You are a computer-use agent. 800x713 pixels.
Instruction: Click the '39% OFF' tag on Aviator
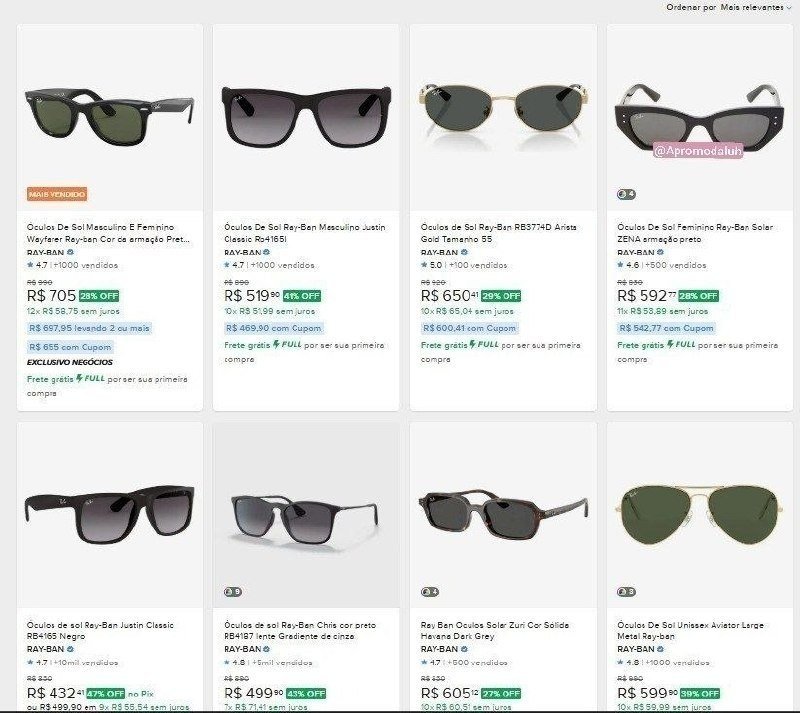pyautogui.click(x=699, y=694)
